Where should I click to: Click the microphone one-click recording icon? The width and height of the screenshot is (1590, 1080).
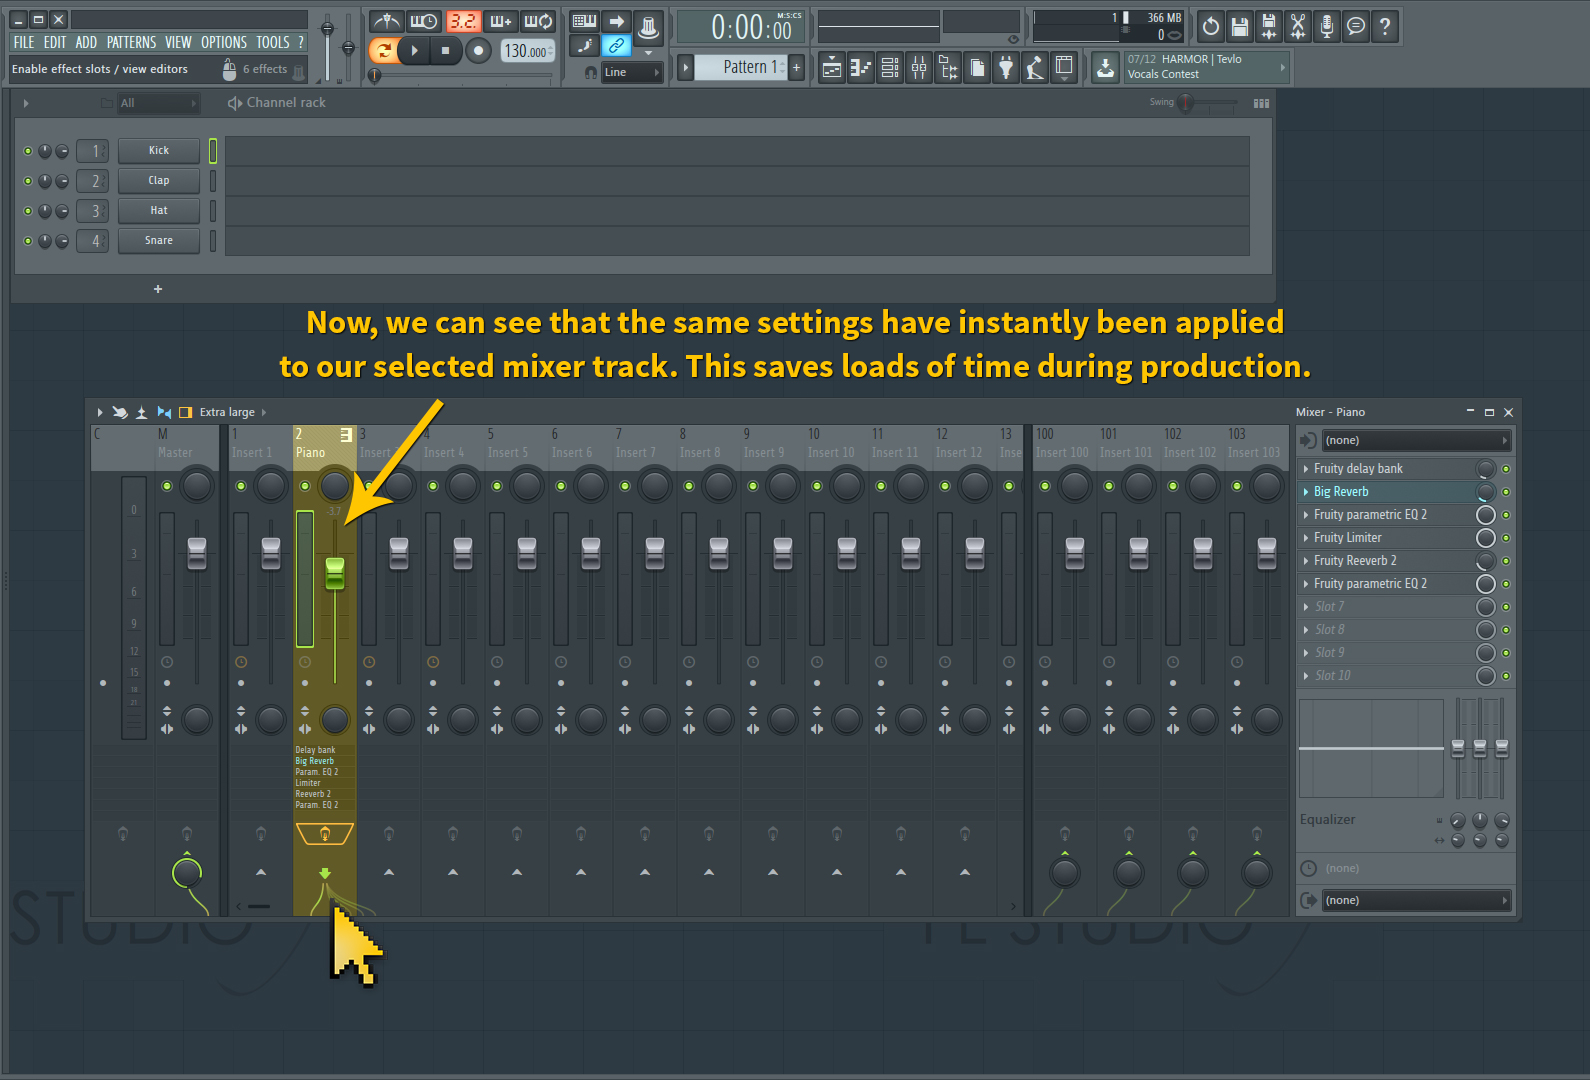(x=1327, y=27)
